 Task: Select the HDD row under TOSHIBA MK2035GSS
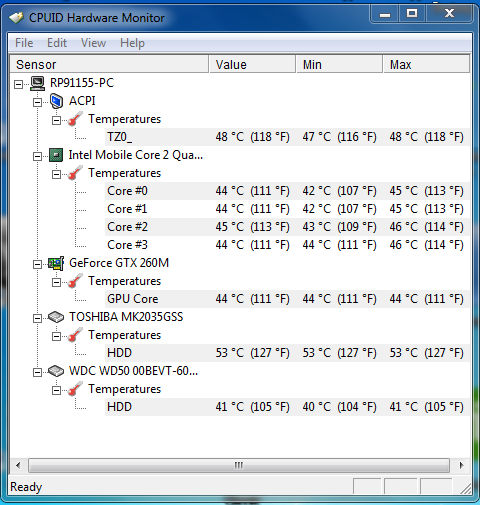point(287,353)
